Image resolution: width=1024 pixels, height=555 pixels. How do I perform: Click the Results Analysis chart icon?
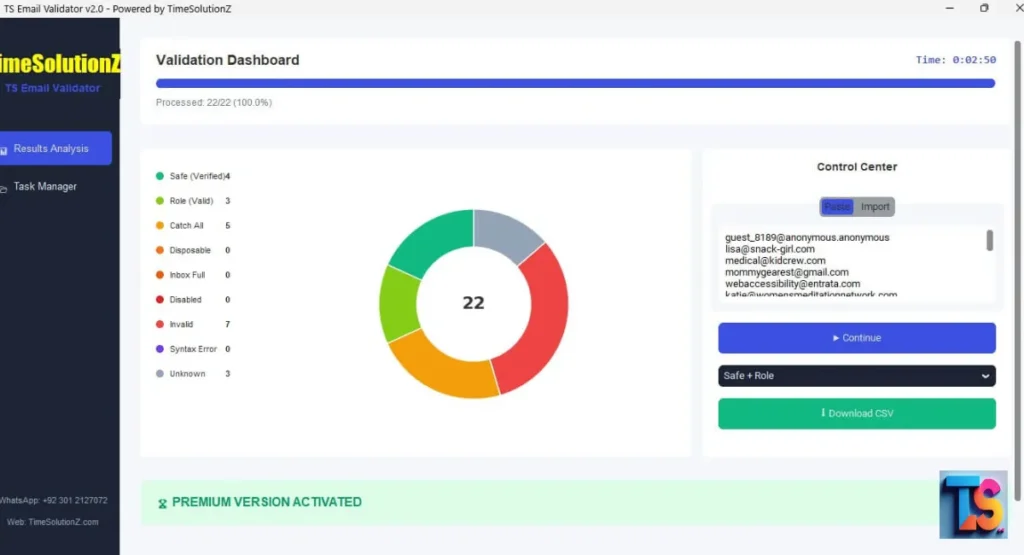3,150
